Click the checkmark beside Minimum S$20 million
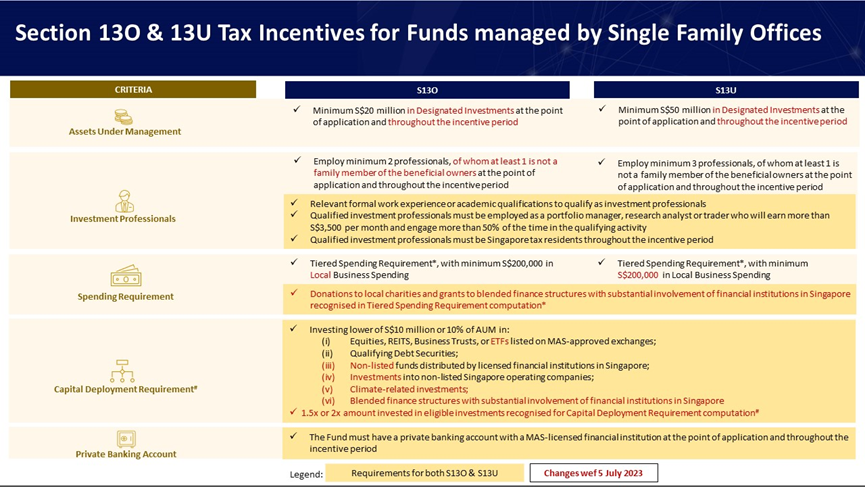The height and width of the screenshot is (487, 865). [x=297, y=109]
